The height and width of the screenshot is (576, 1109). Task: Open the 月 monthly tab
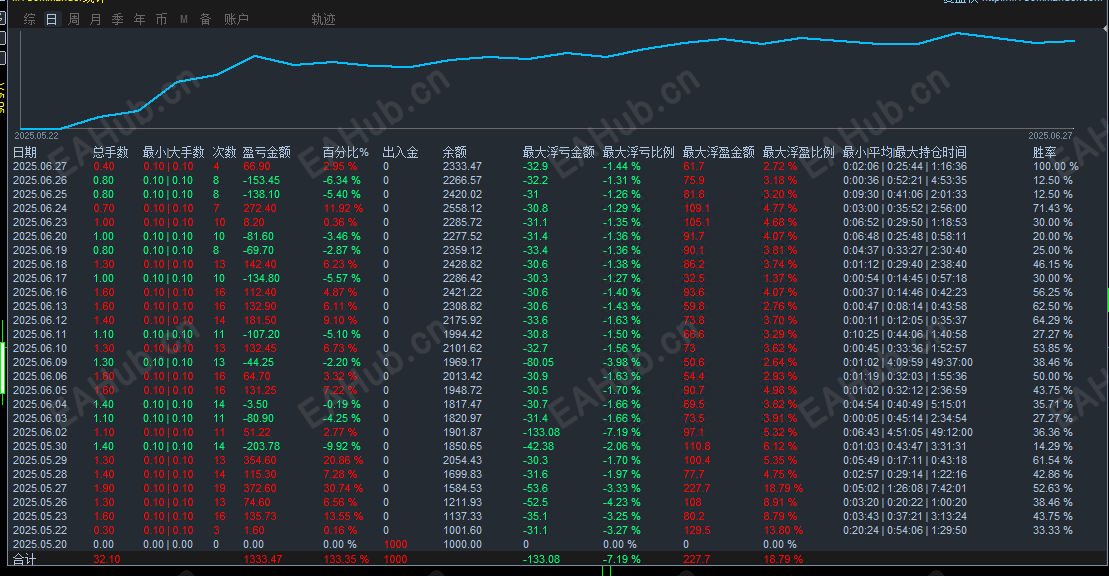click(x=95, y=19)
